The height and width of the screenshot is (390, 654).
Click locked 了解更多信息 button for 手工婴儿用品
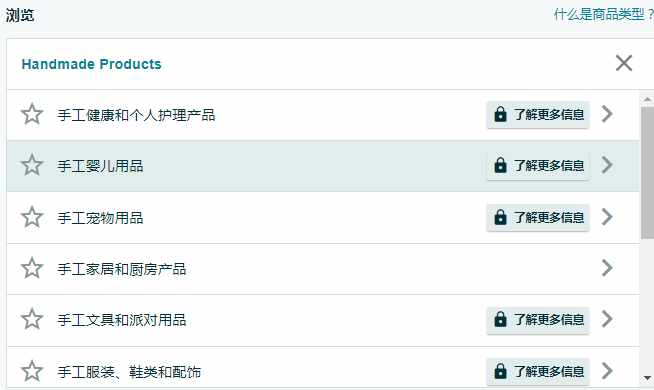[x=538, y=166]
